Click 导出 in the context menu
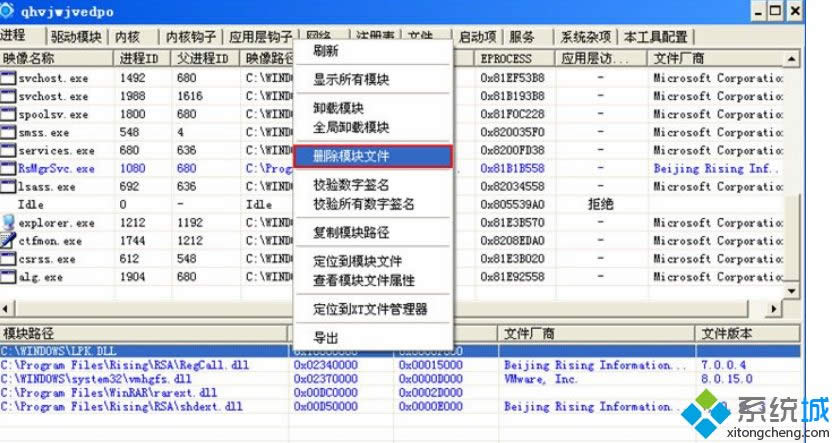 coord(325,338)
